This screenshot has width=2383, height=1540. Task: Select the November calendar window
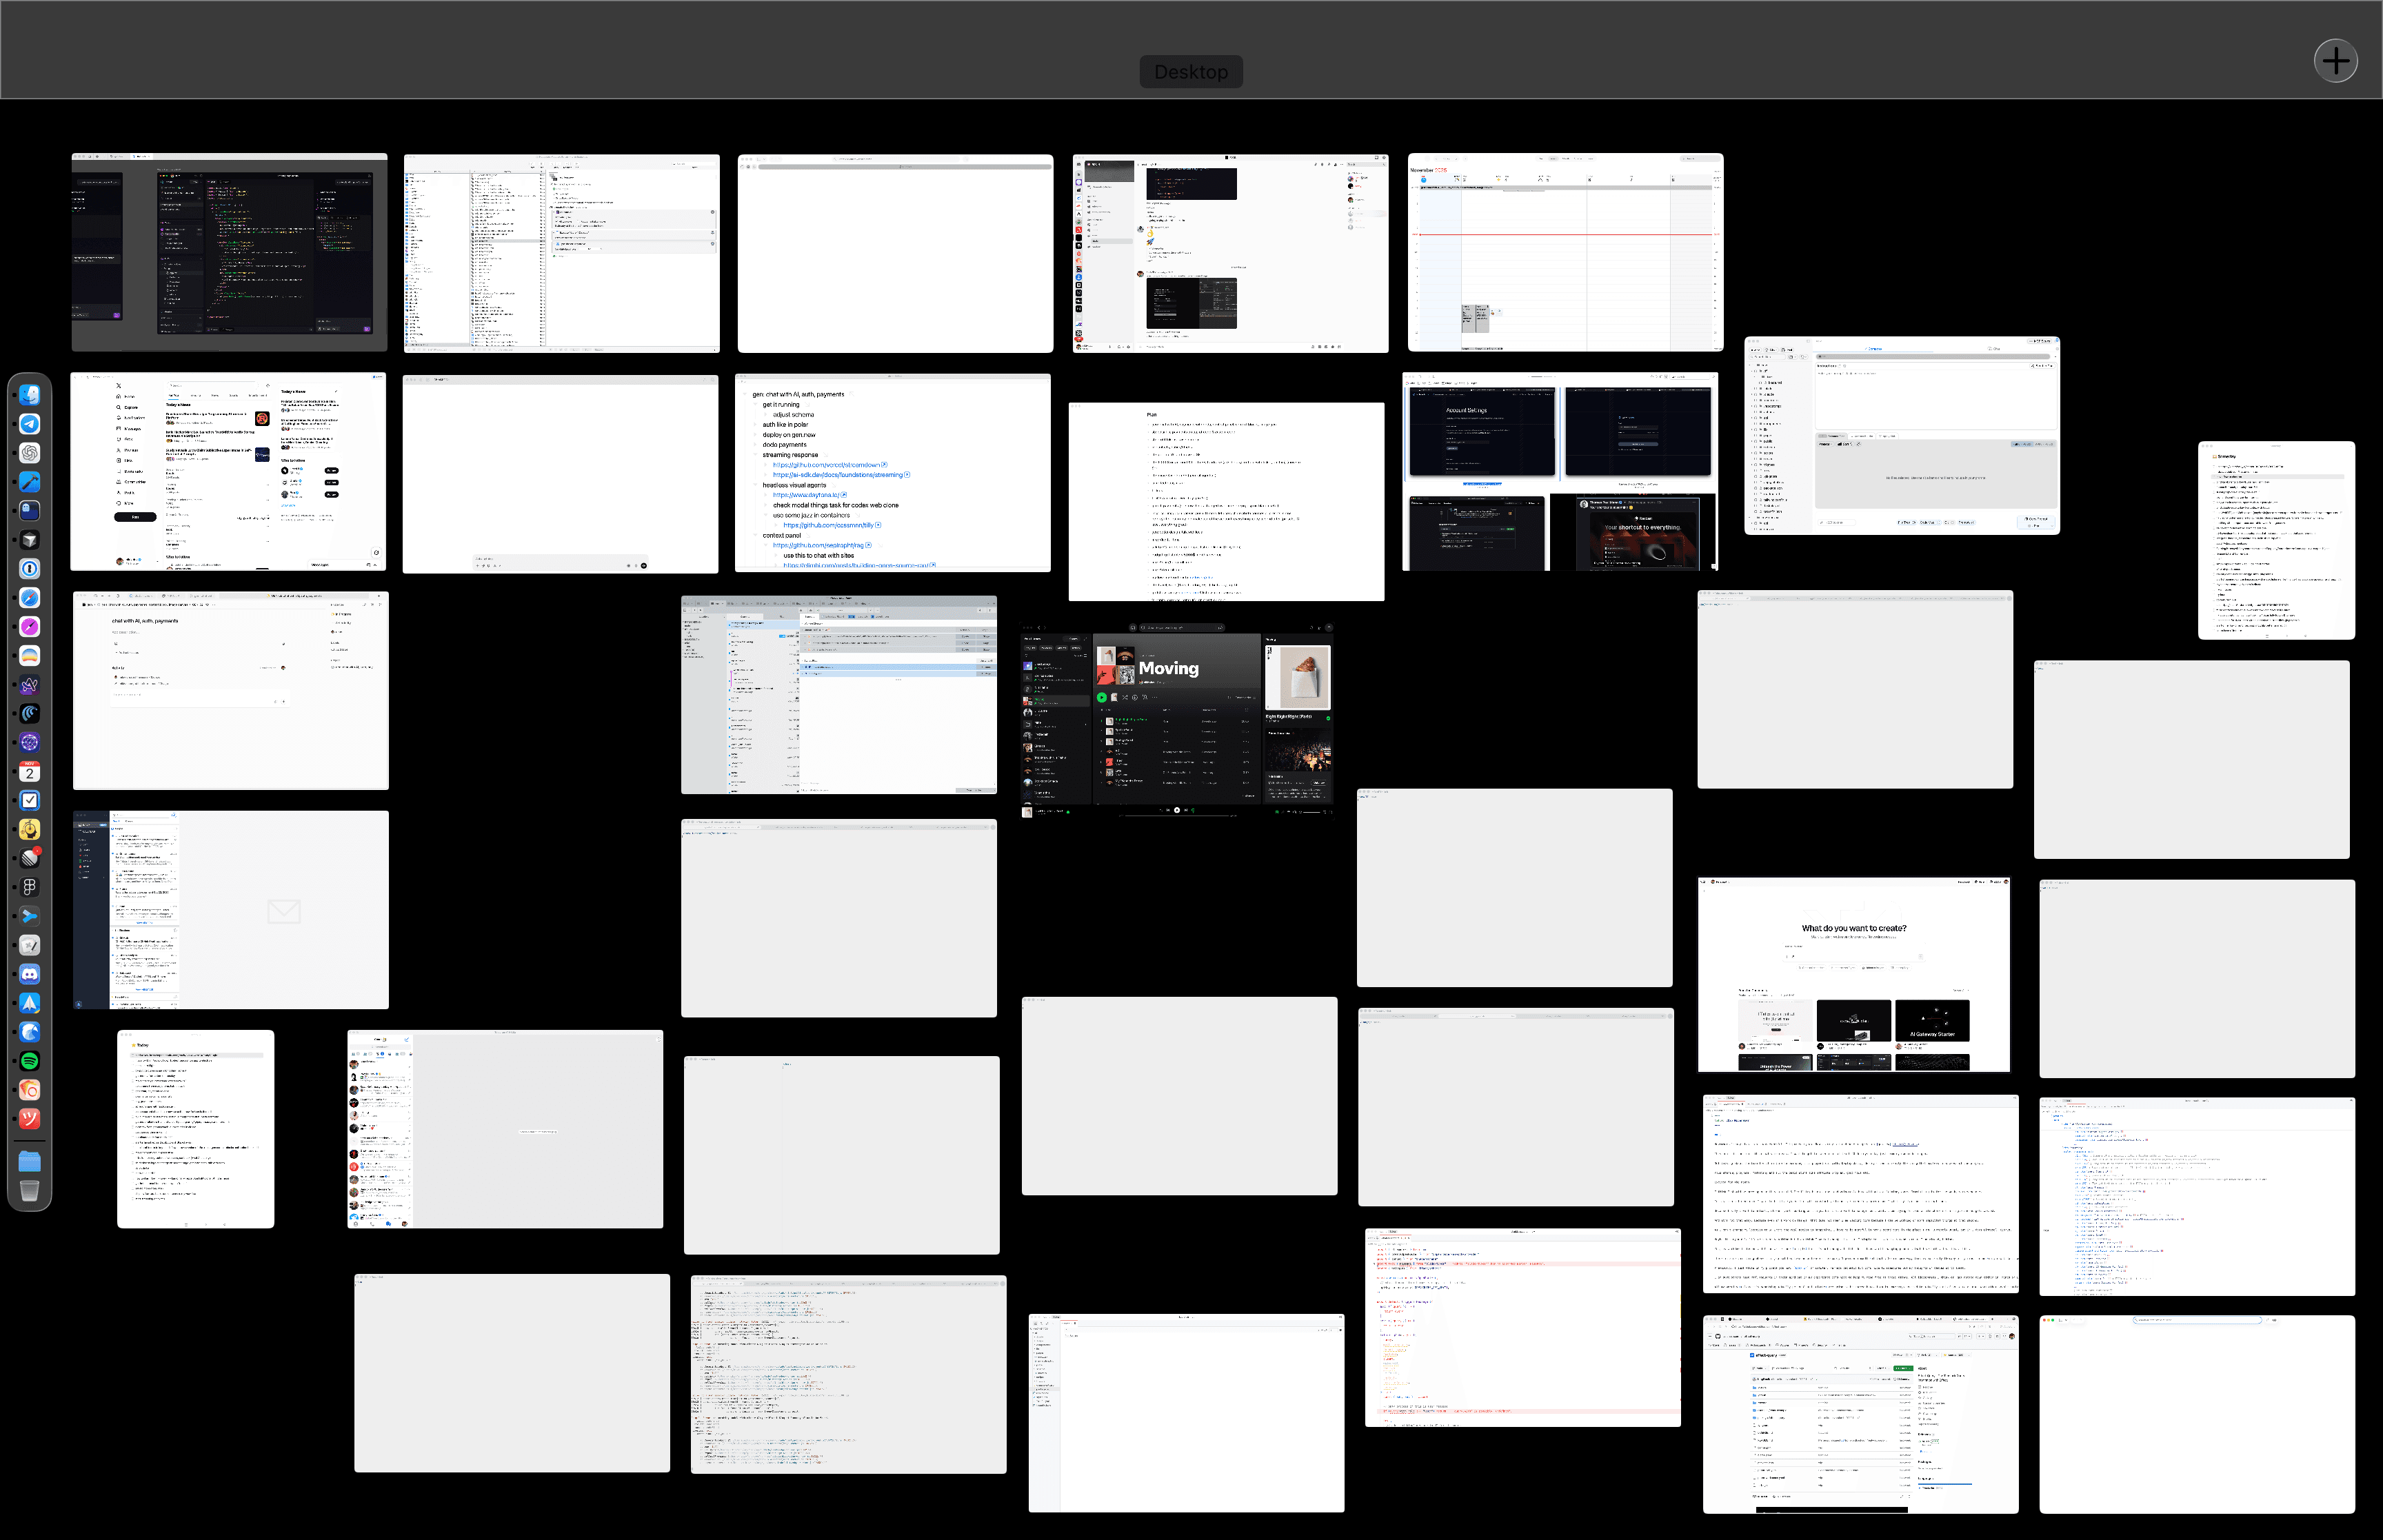point(1565,252)
